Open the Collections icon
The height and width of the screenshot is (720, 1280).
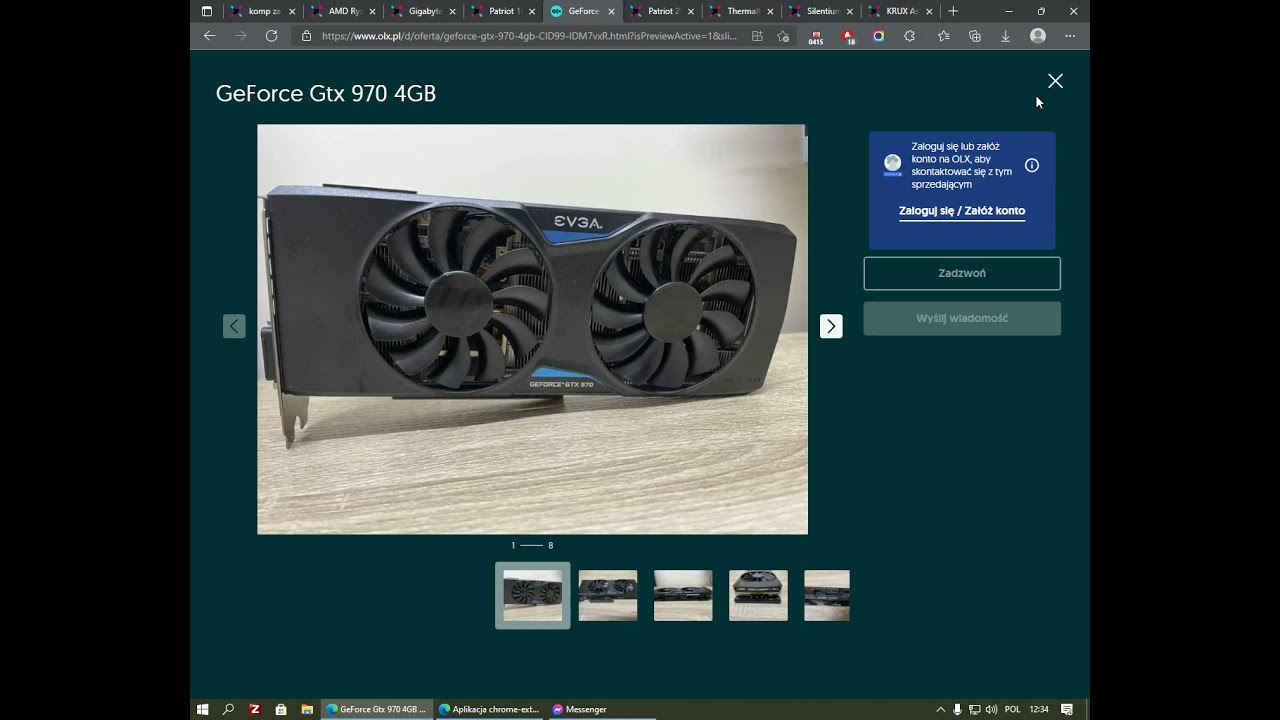[975, 36]
